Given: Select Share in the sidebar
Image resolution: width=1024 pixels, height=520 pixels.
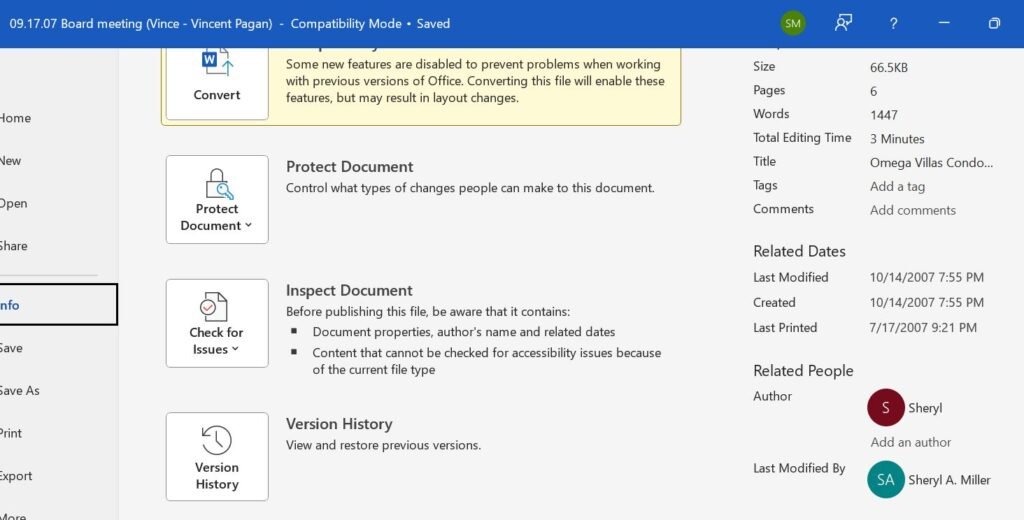Looking at the screenshot, I should pos(14,246).
